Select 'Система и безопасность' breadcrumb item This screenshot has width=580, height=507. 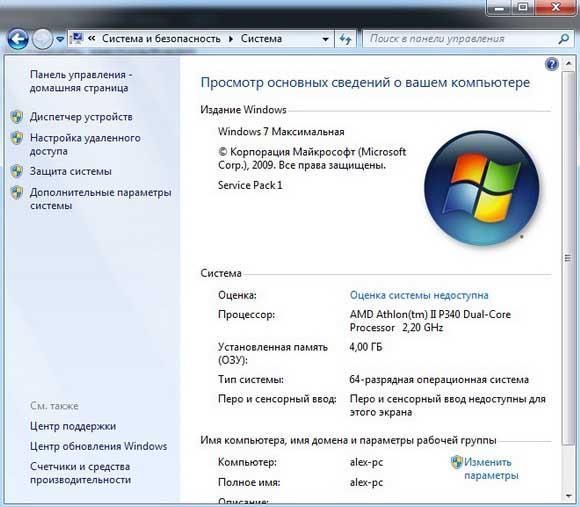pos(161,38)
